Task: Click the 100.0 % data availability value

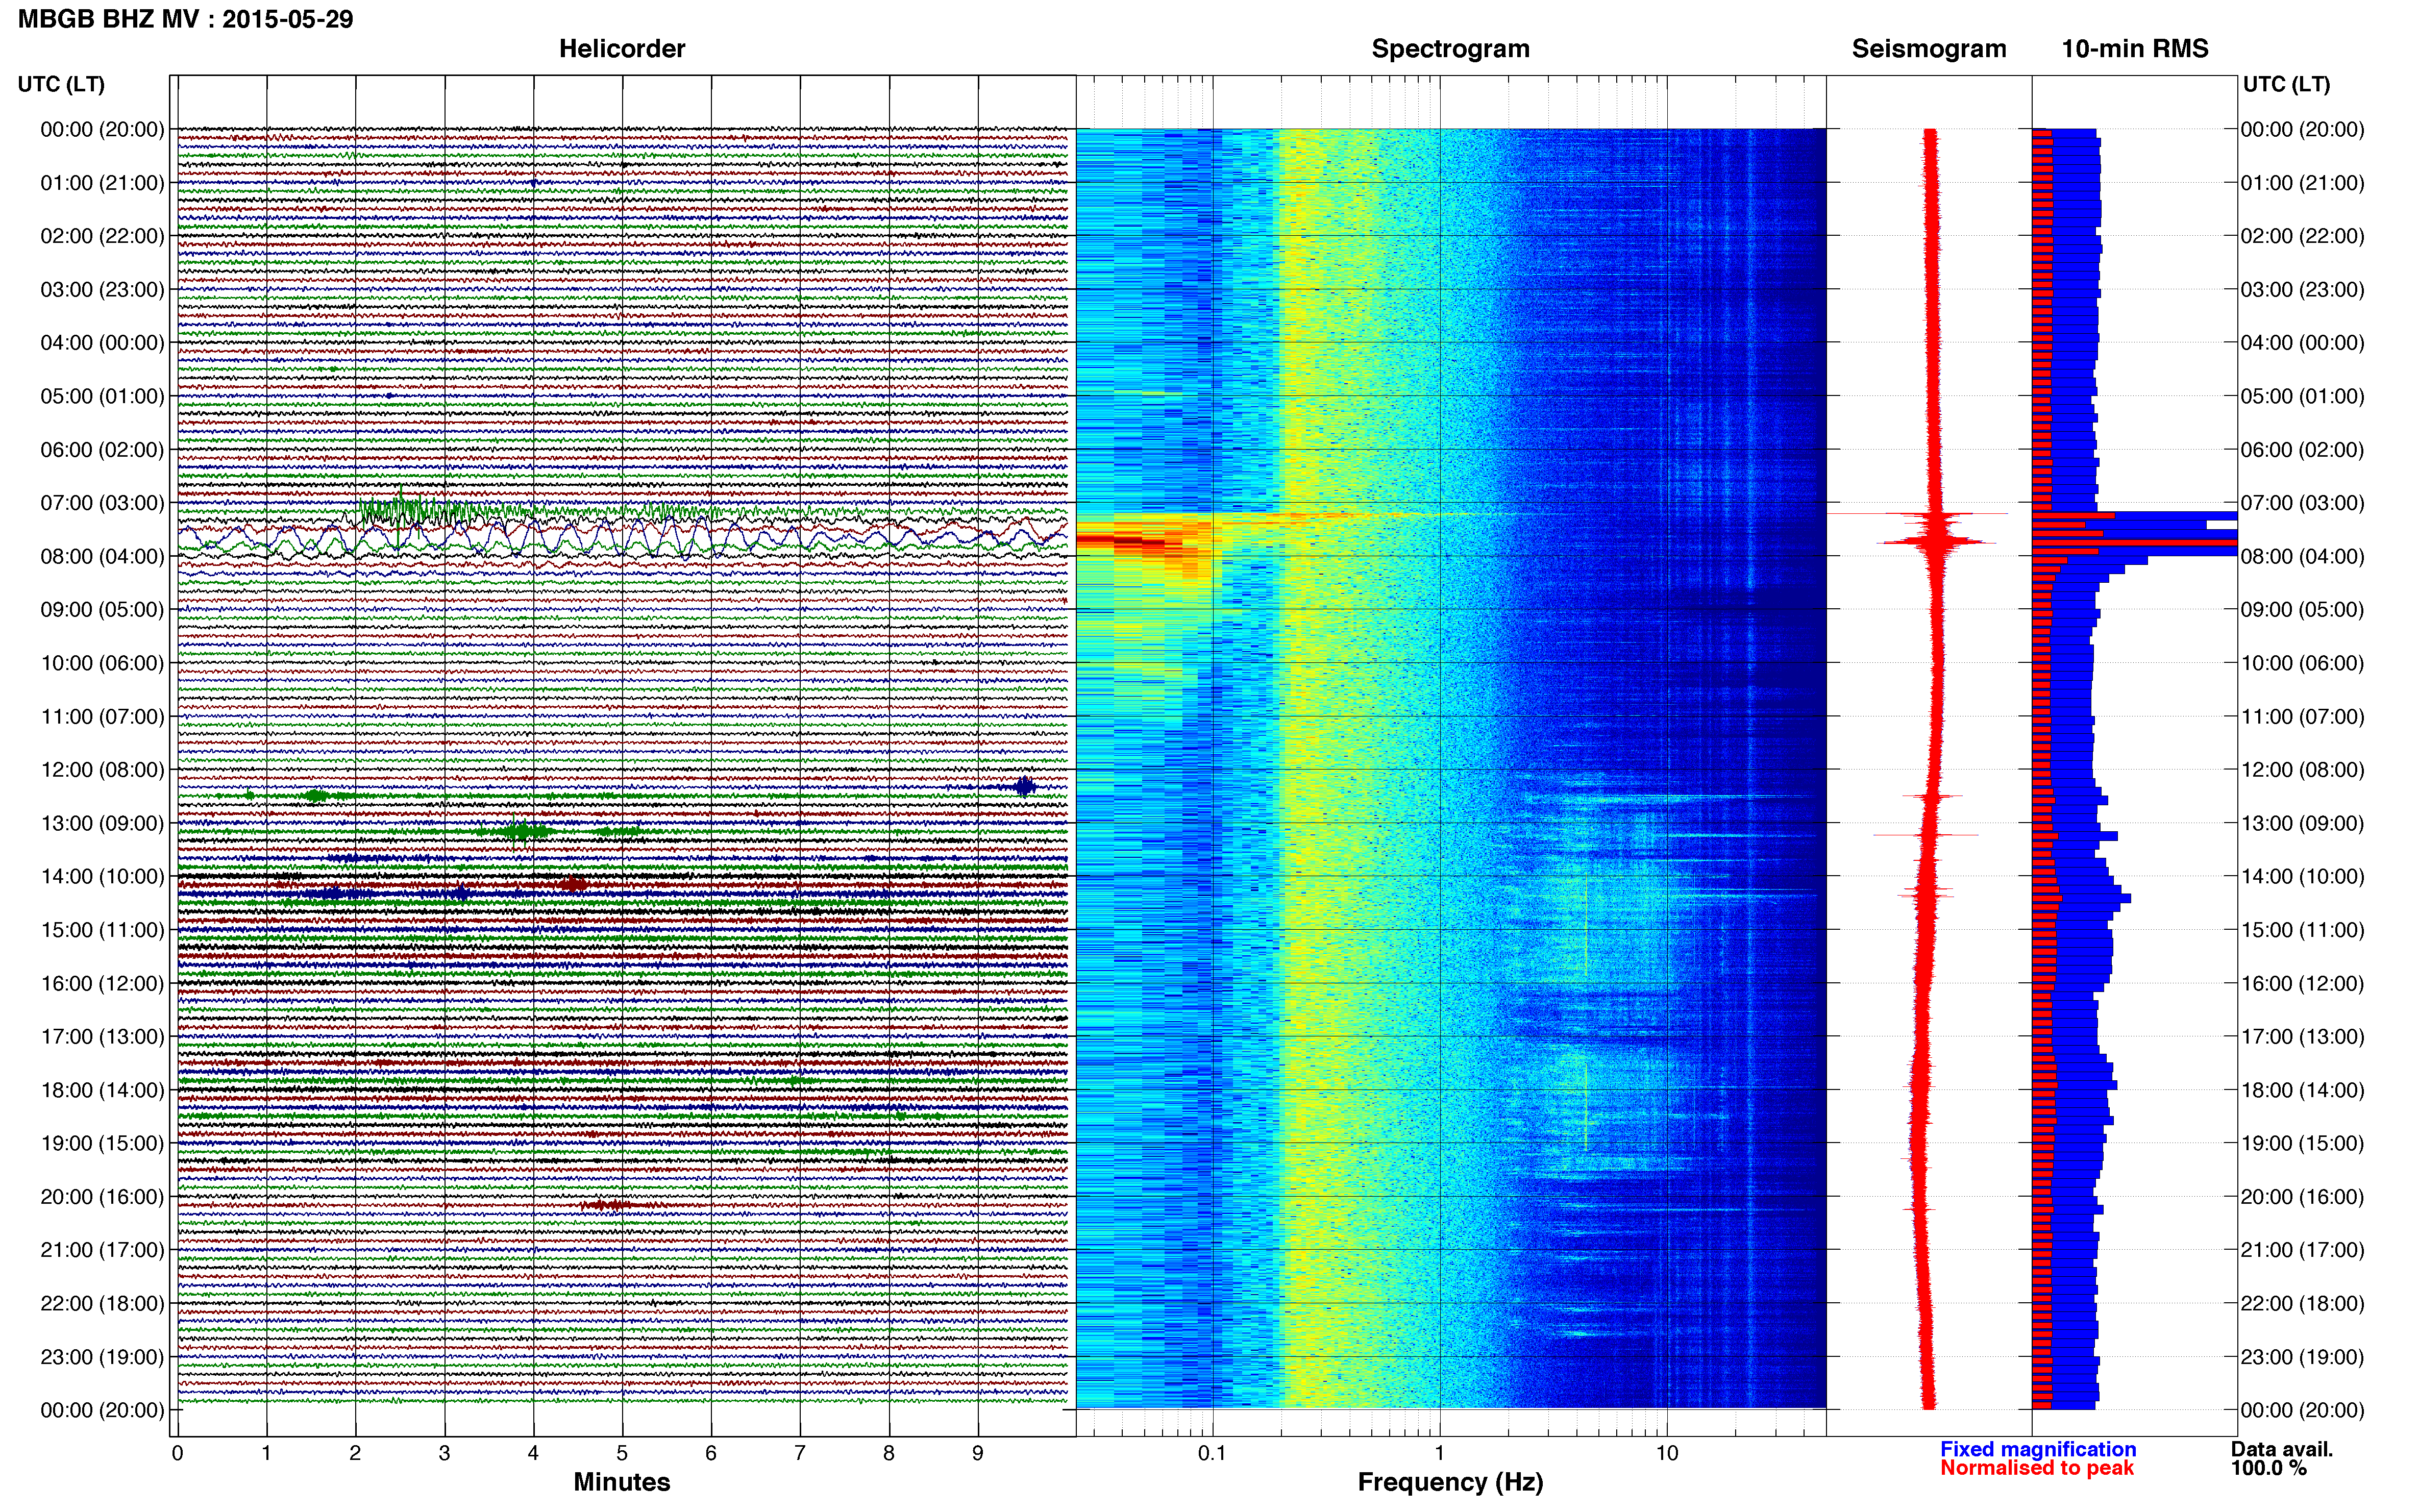Action: coord(2268,1468)
